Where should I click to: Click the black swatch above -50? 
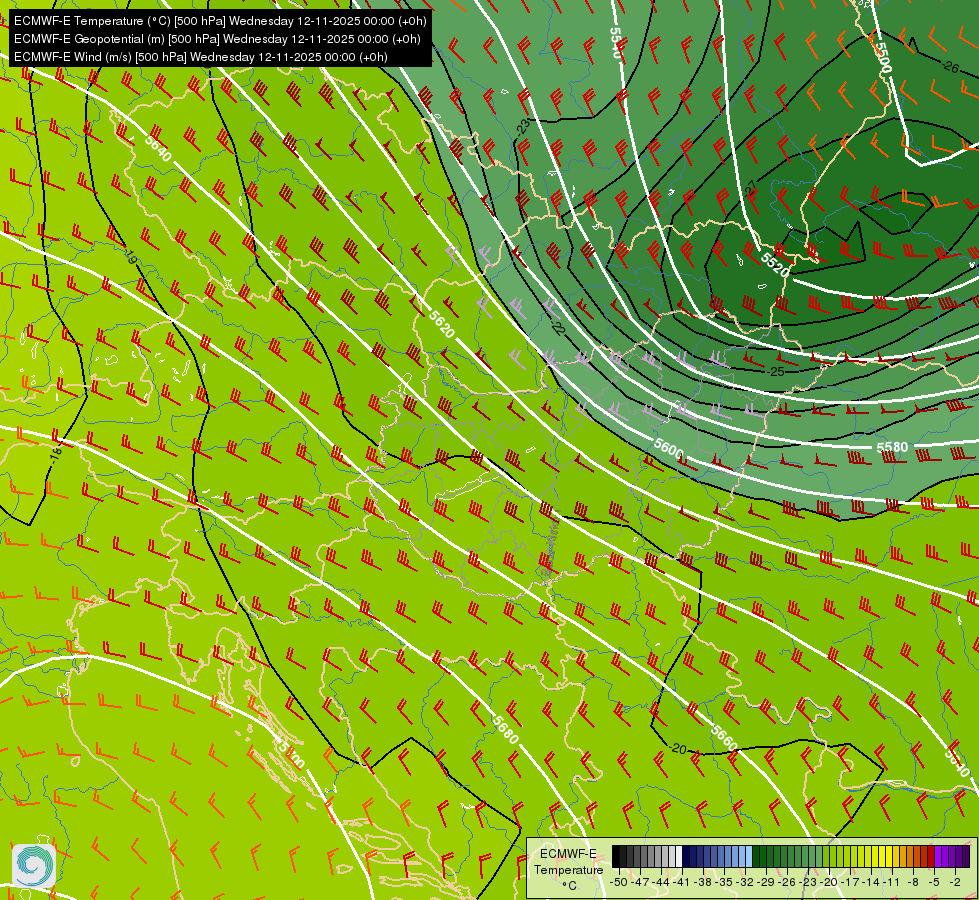tap(616, 856)
